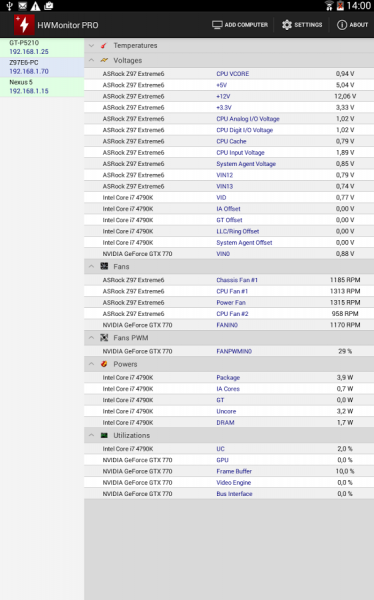Open Settings via the gear icon
Image resolution: width=374 pixels, height=600 pixels.
(287, 25)
